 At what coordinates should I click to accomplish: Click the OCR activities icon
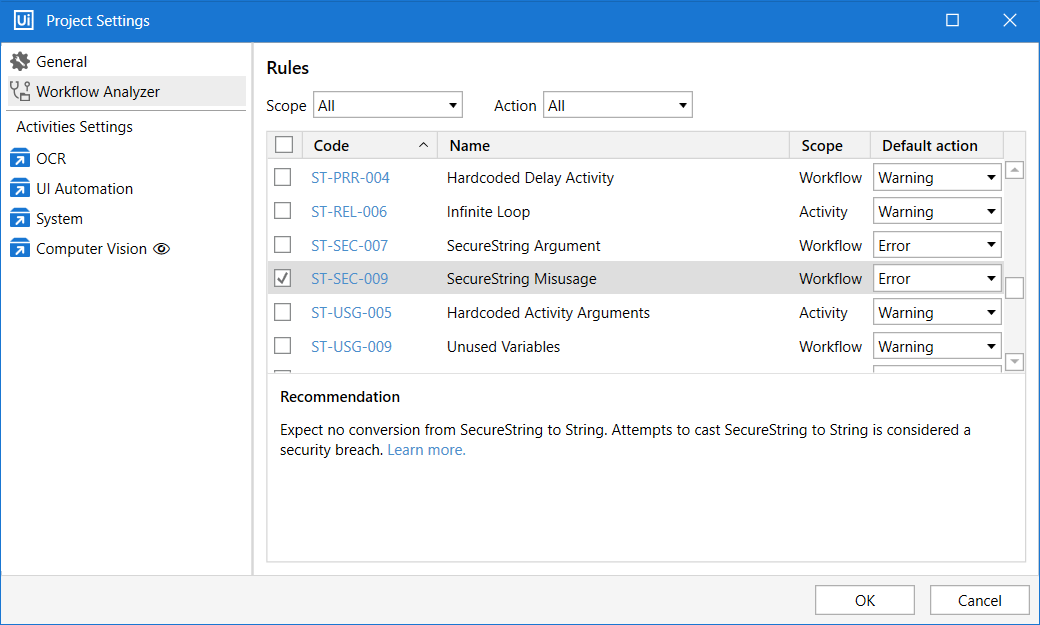[x=20, y=159]
